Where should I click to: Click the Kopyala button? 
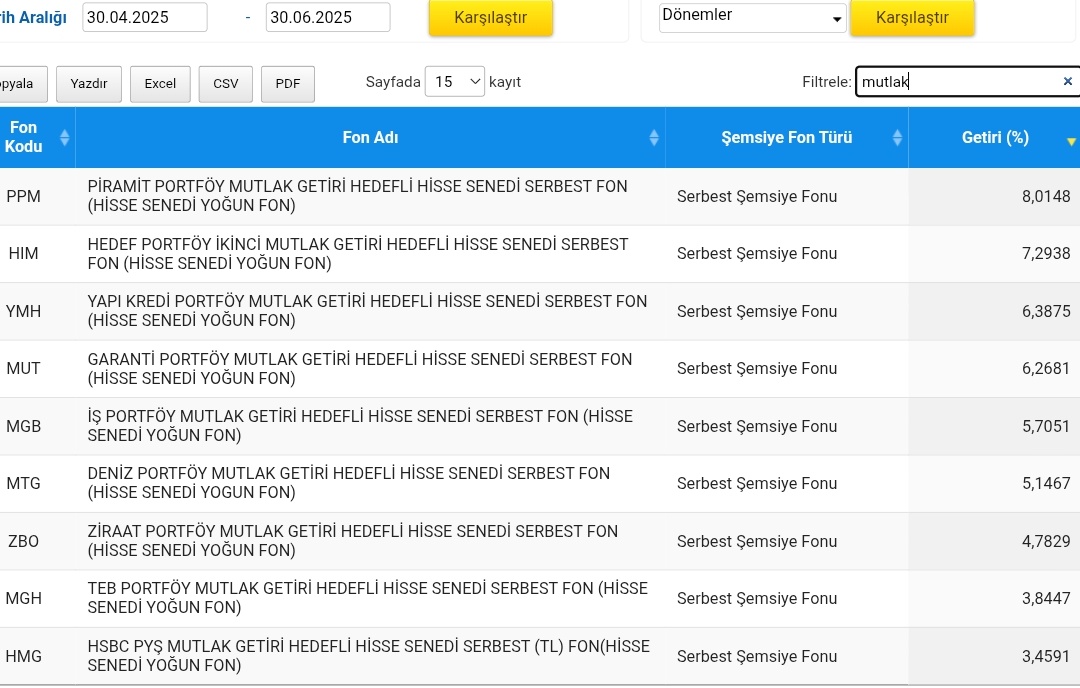[21, 84]
